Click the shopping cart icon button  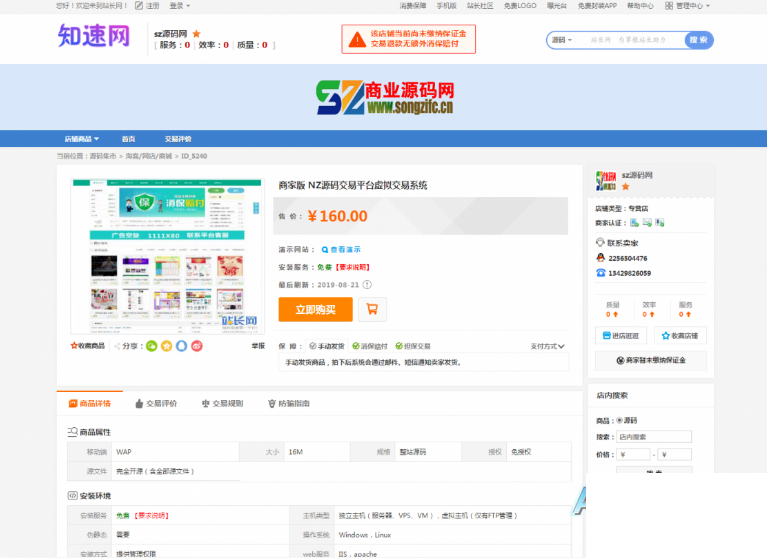click(x=372, y=310)
